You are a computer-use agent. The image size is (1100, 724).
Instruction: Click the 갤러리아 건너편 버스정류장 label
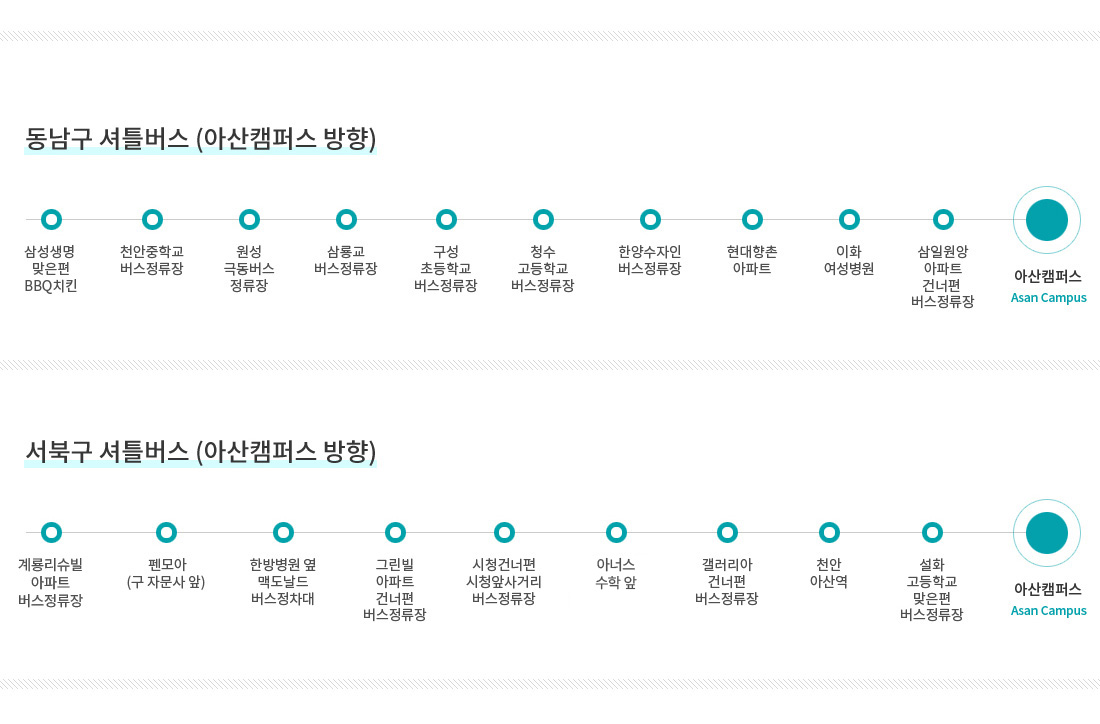[727, 582]
